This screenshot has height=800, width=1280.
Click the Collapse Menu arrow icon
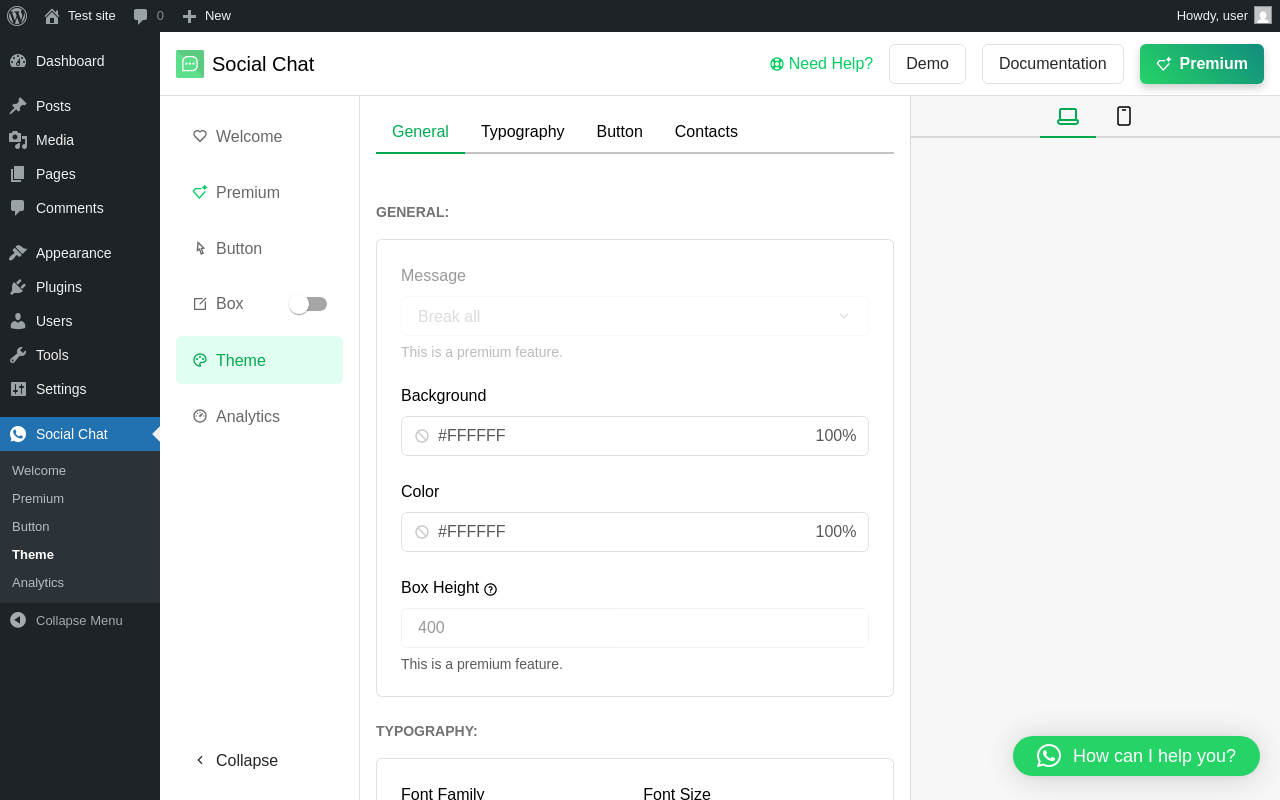(x=18, y=620)
